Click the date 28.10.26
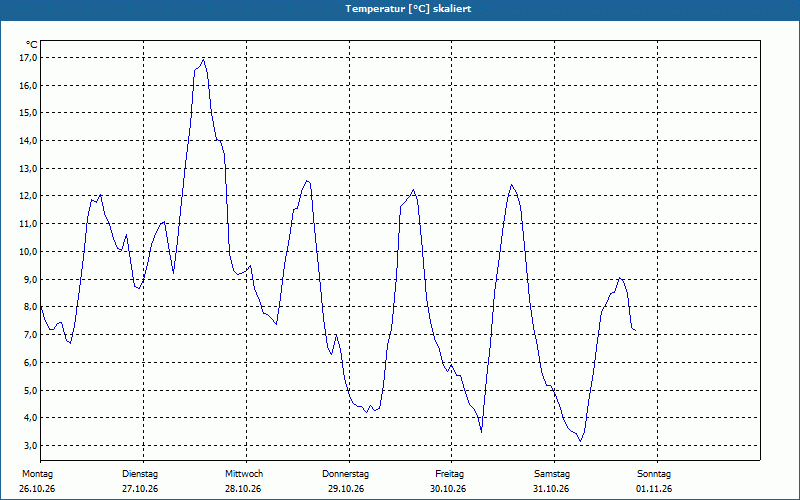 (243, 489)
